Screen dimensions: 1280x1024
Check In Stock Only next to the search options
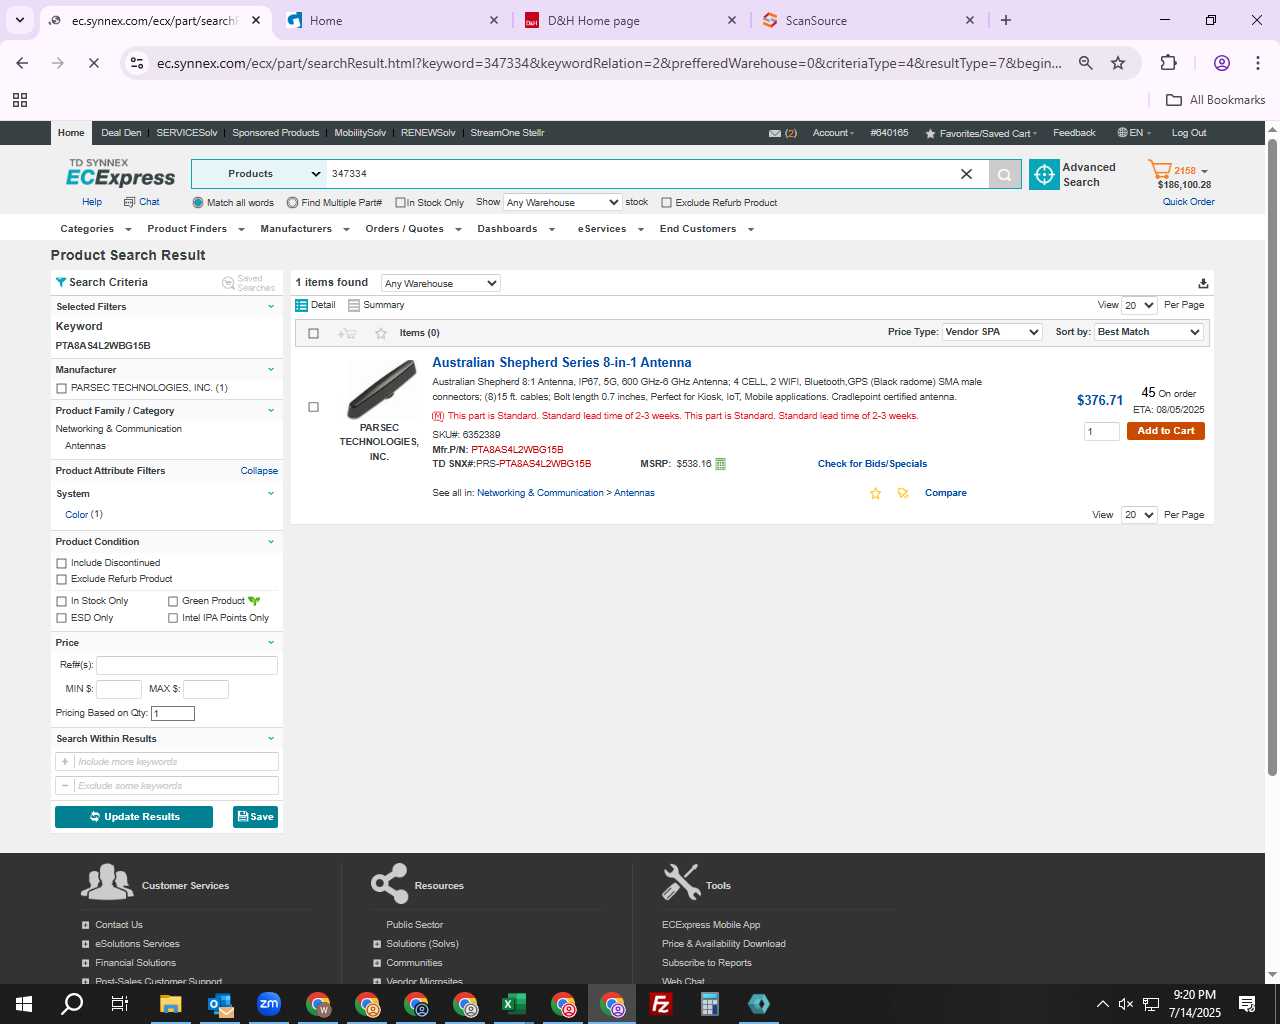[x=400, y=203]
